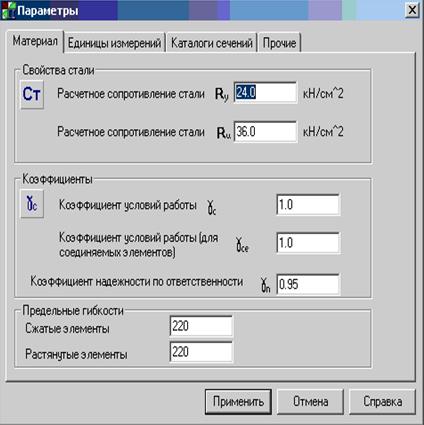
Task: Select the Материал tab
Action: point(35,41)
